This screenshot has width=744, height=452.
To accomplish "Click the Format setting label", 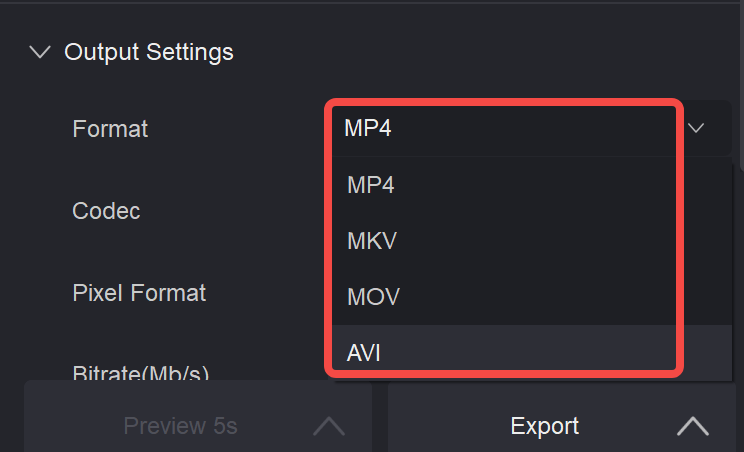I will coord(110,129).
